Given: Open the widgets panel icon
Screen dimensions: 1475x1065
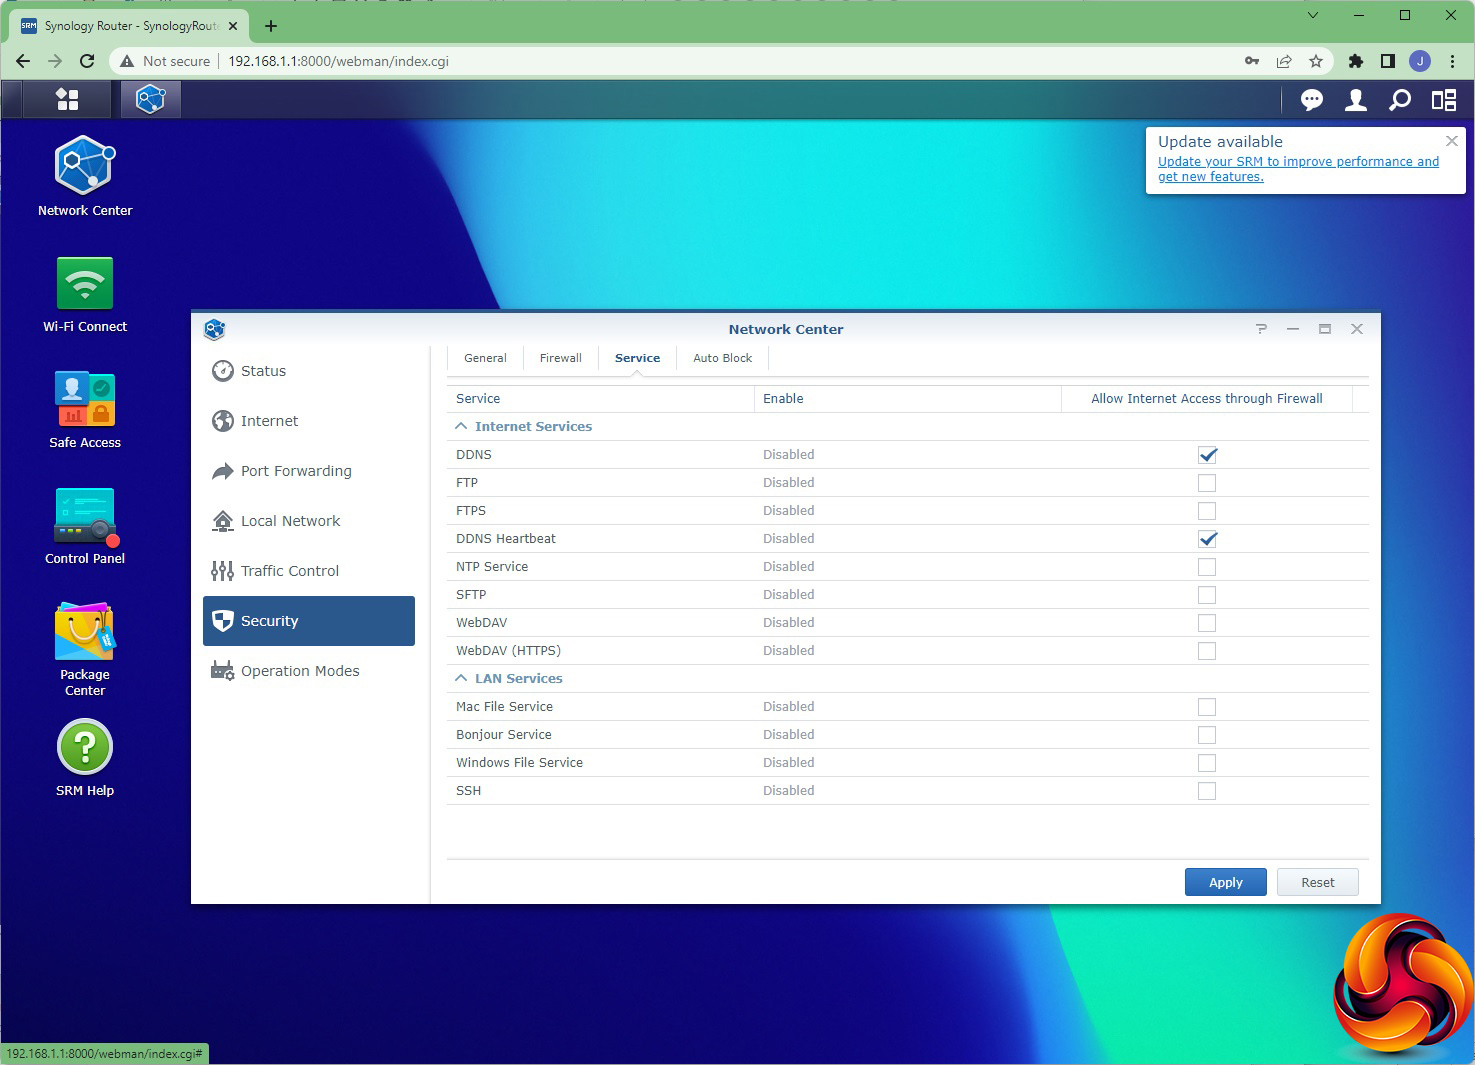Looking at the screenshot, I should (x=1444, y=100).
